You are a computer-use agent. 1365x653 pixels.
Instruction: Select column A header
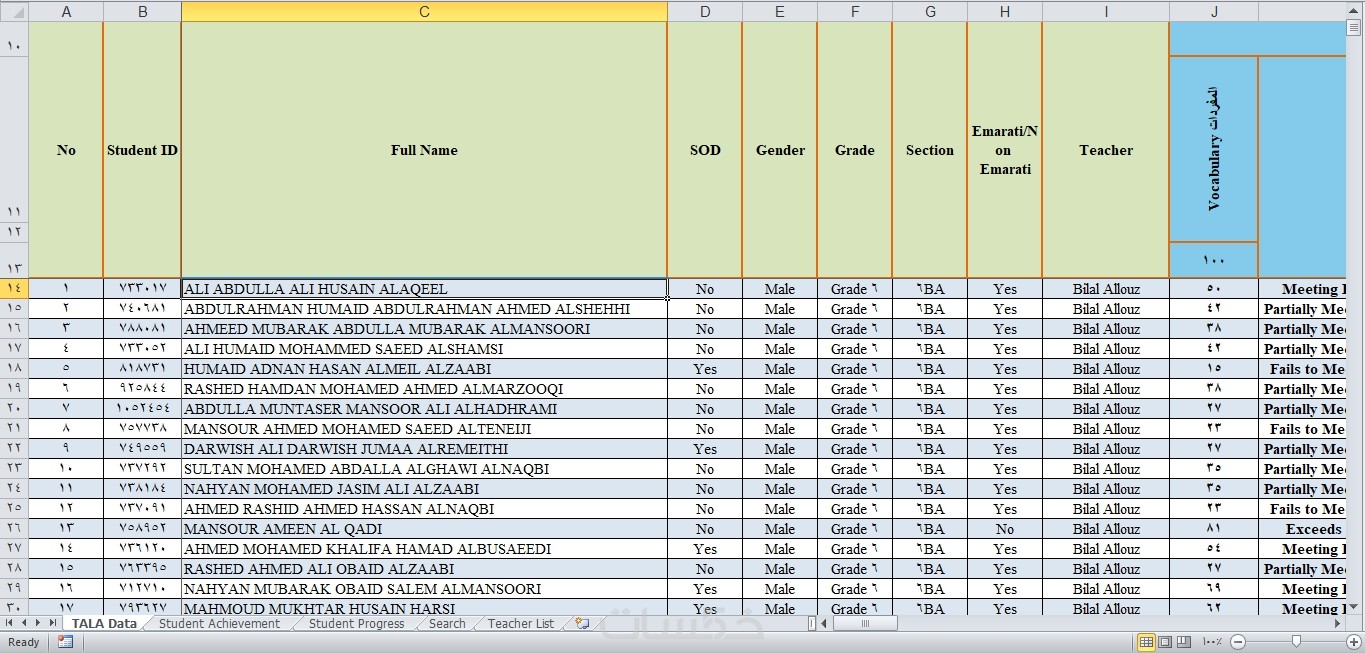coord(66,11)
